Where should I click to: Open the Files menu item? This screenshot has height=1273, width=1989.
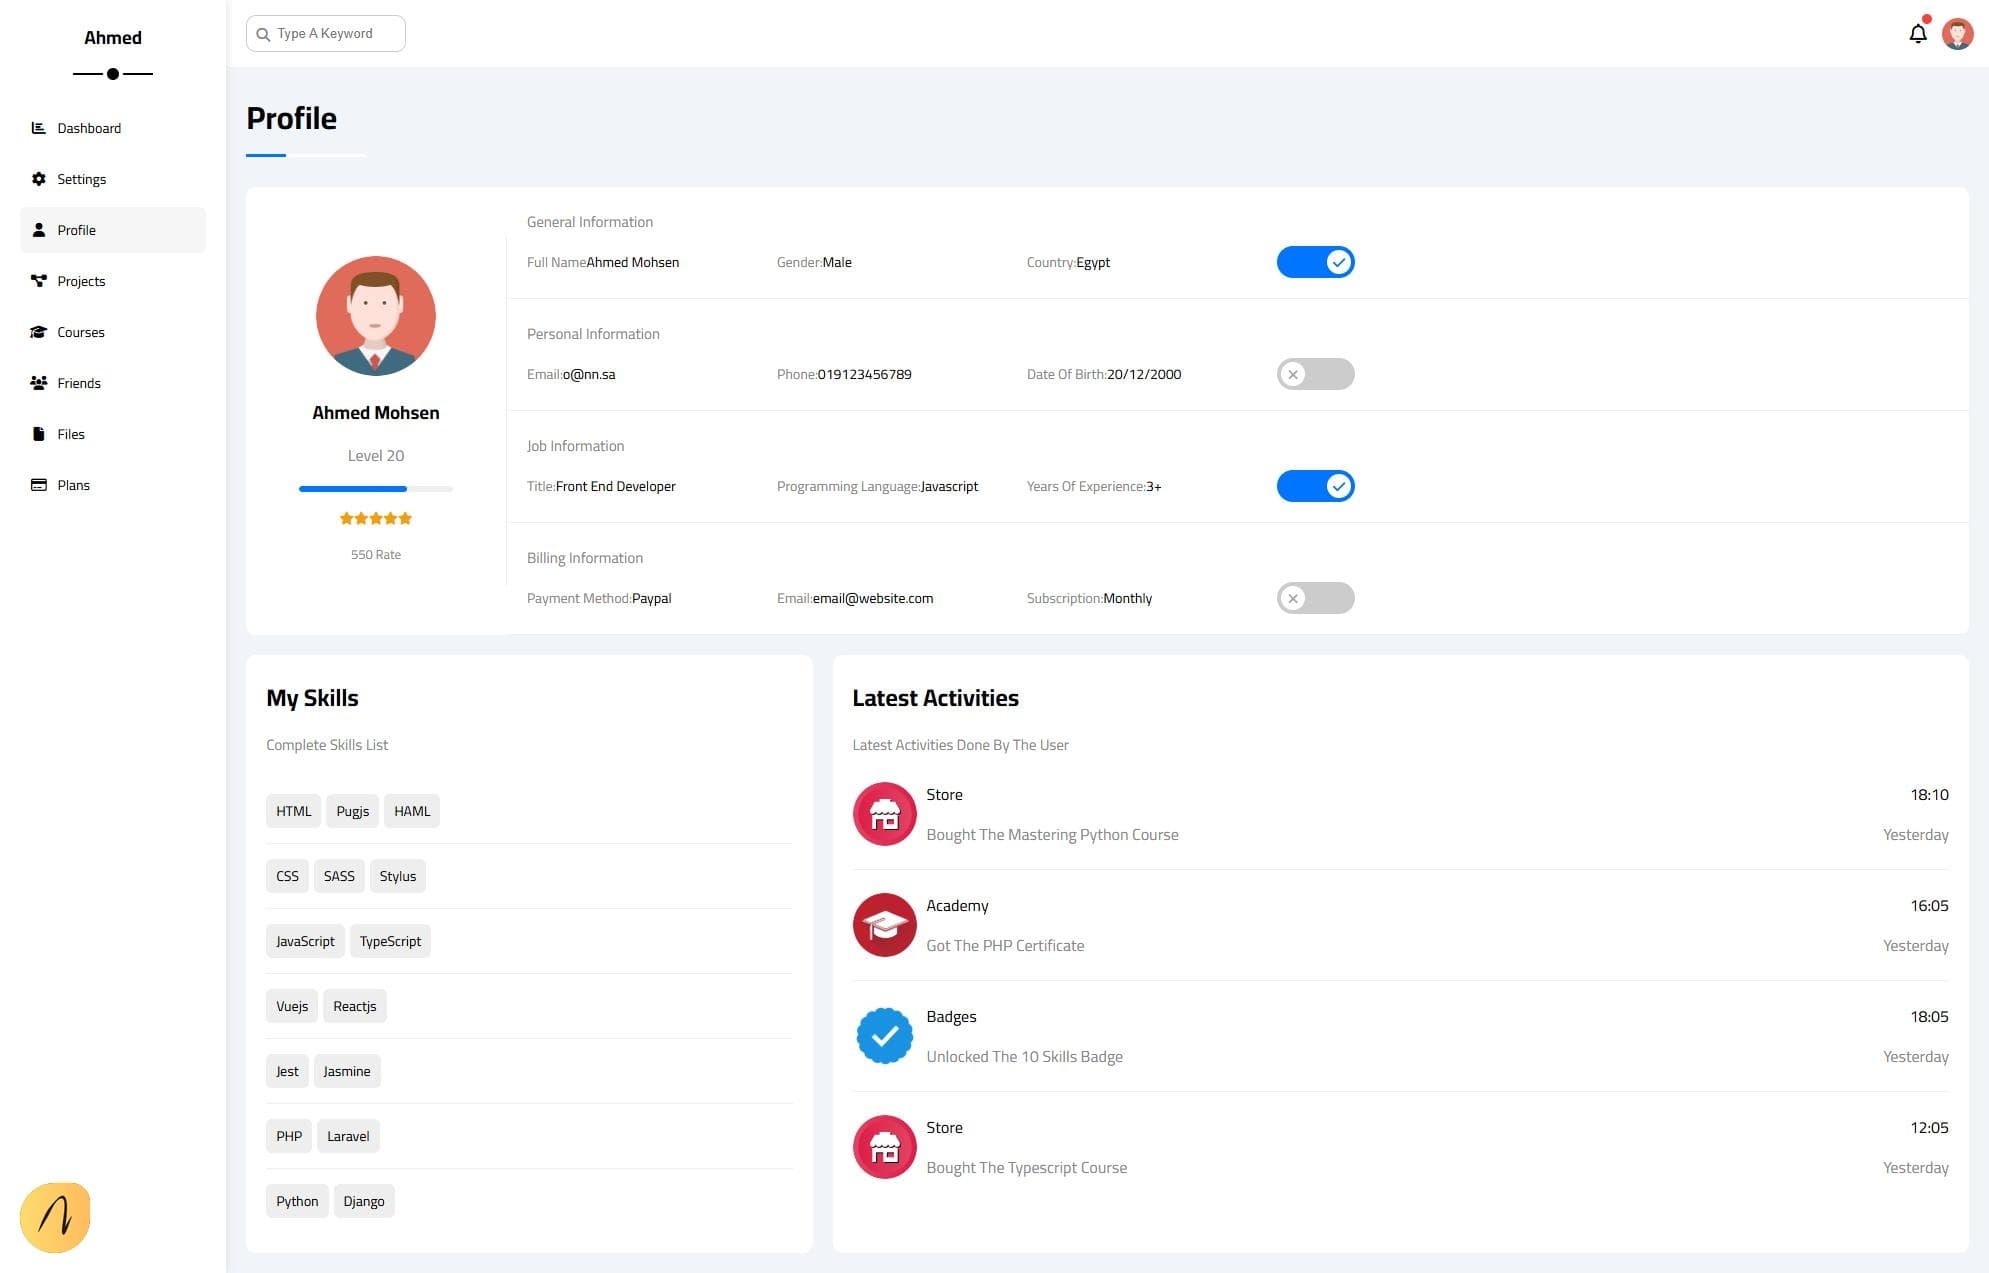[x=71, y=434]
